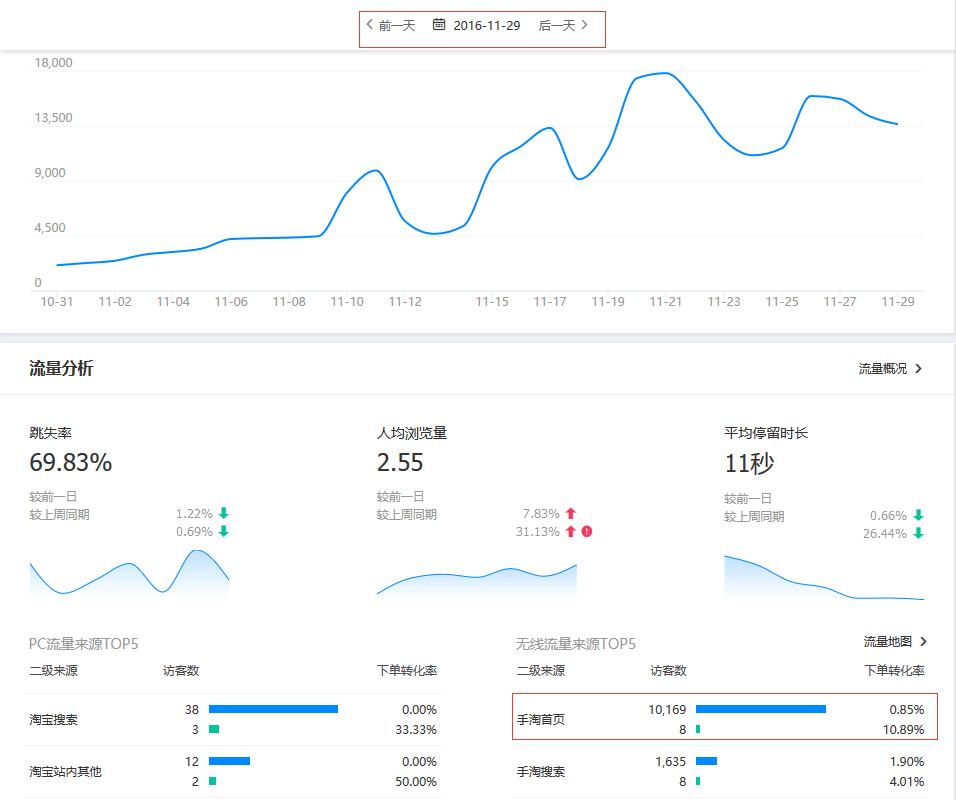
Task: Click the red exclamation warning icon beside 31.13%
Action: point(587,531)
